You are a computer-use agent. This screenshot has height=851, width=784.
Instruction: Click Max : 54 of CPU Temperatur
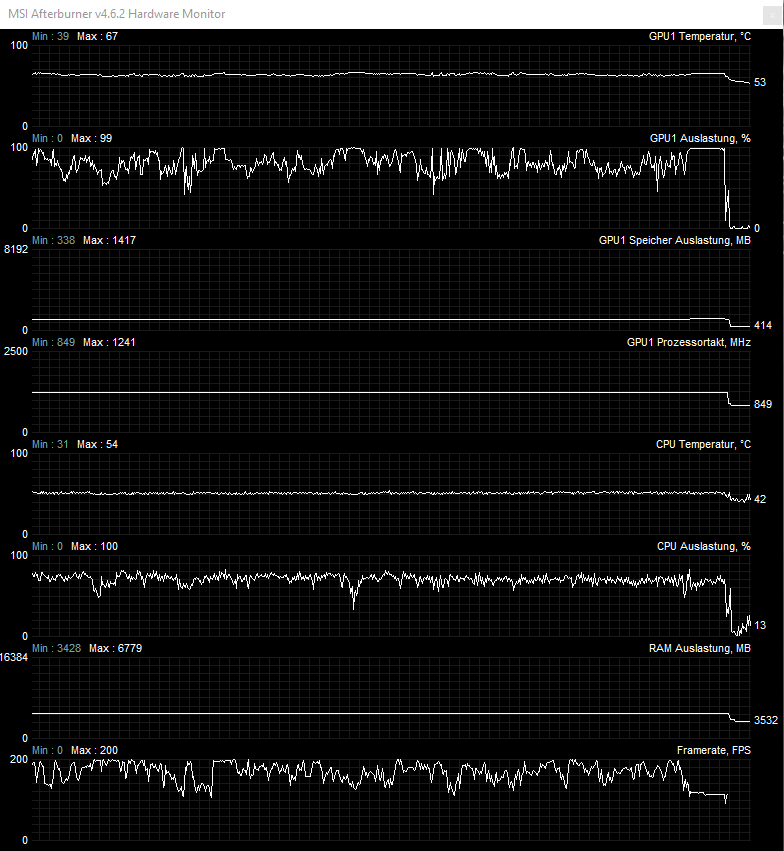97,444
